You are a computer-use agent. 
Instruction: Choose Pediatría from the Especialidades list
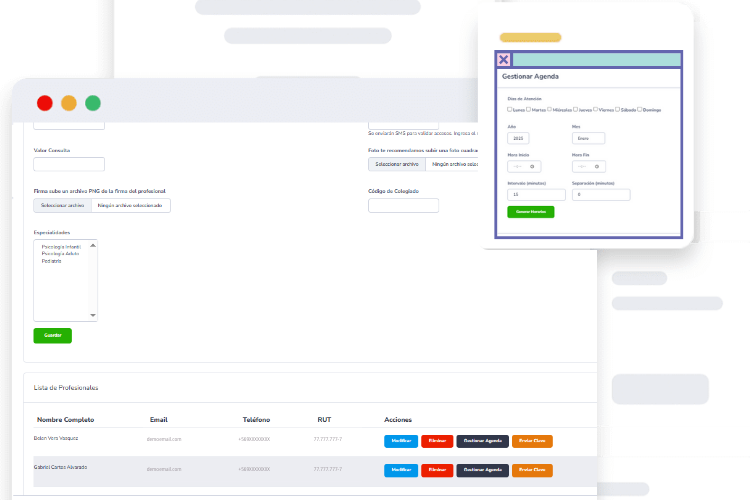tap(51, 260)
